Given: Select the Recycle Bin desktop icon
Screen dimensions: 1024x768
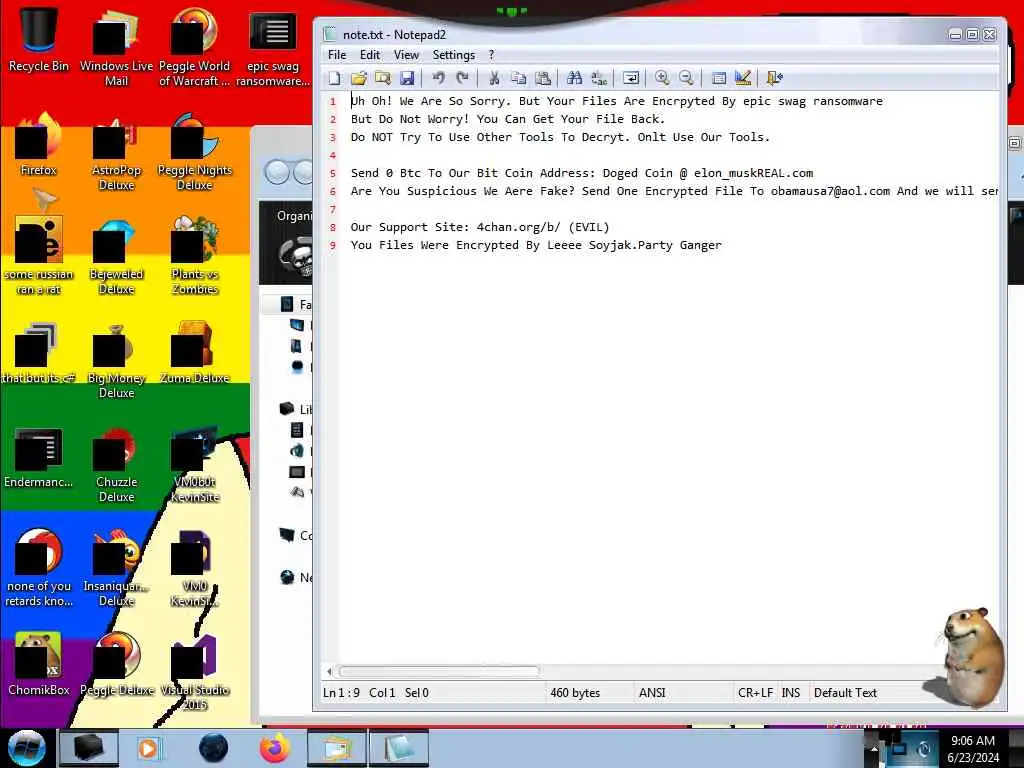Looking at the screenshot, I should (x=39, y=39).
